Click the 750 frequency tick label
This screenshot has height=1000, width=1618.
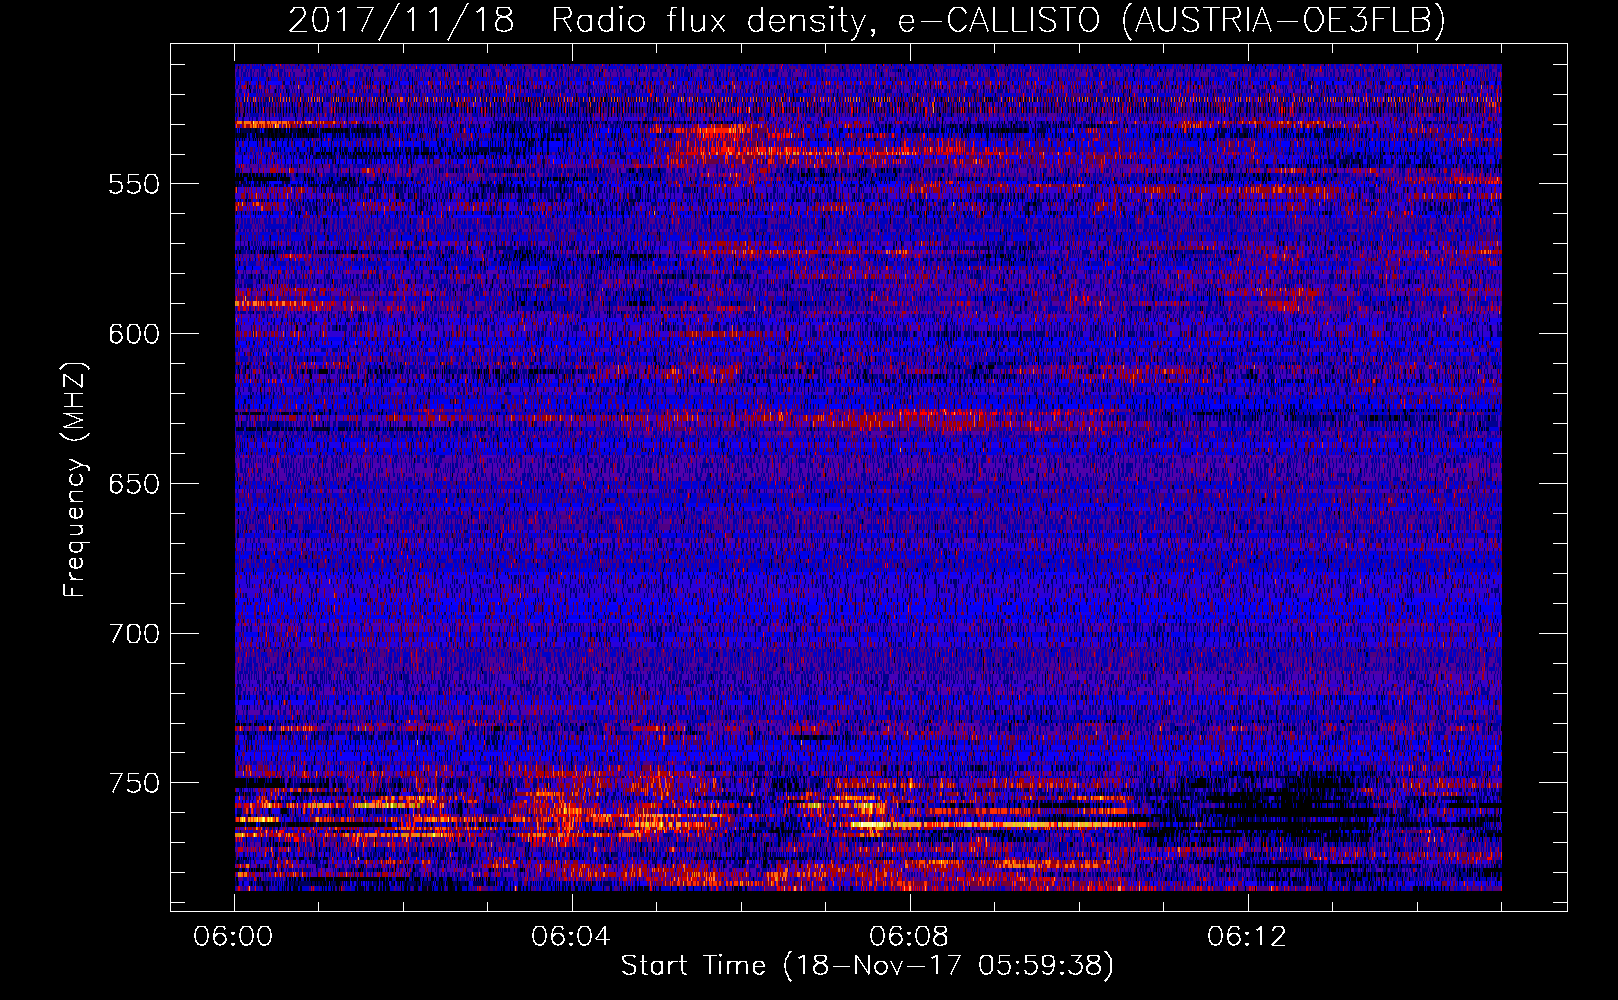pos(134,783)
